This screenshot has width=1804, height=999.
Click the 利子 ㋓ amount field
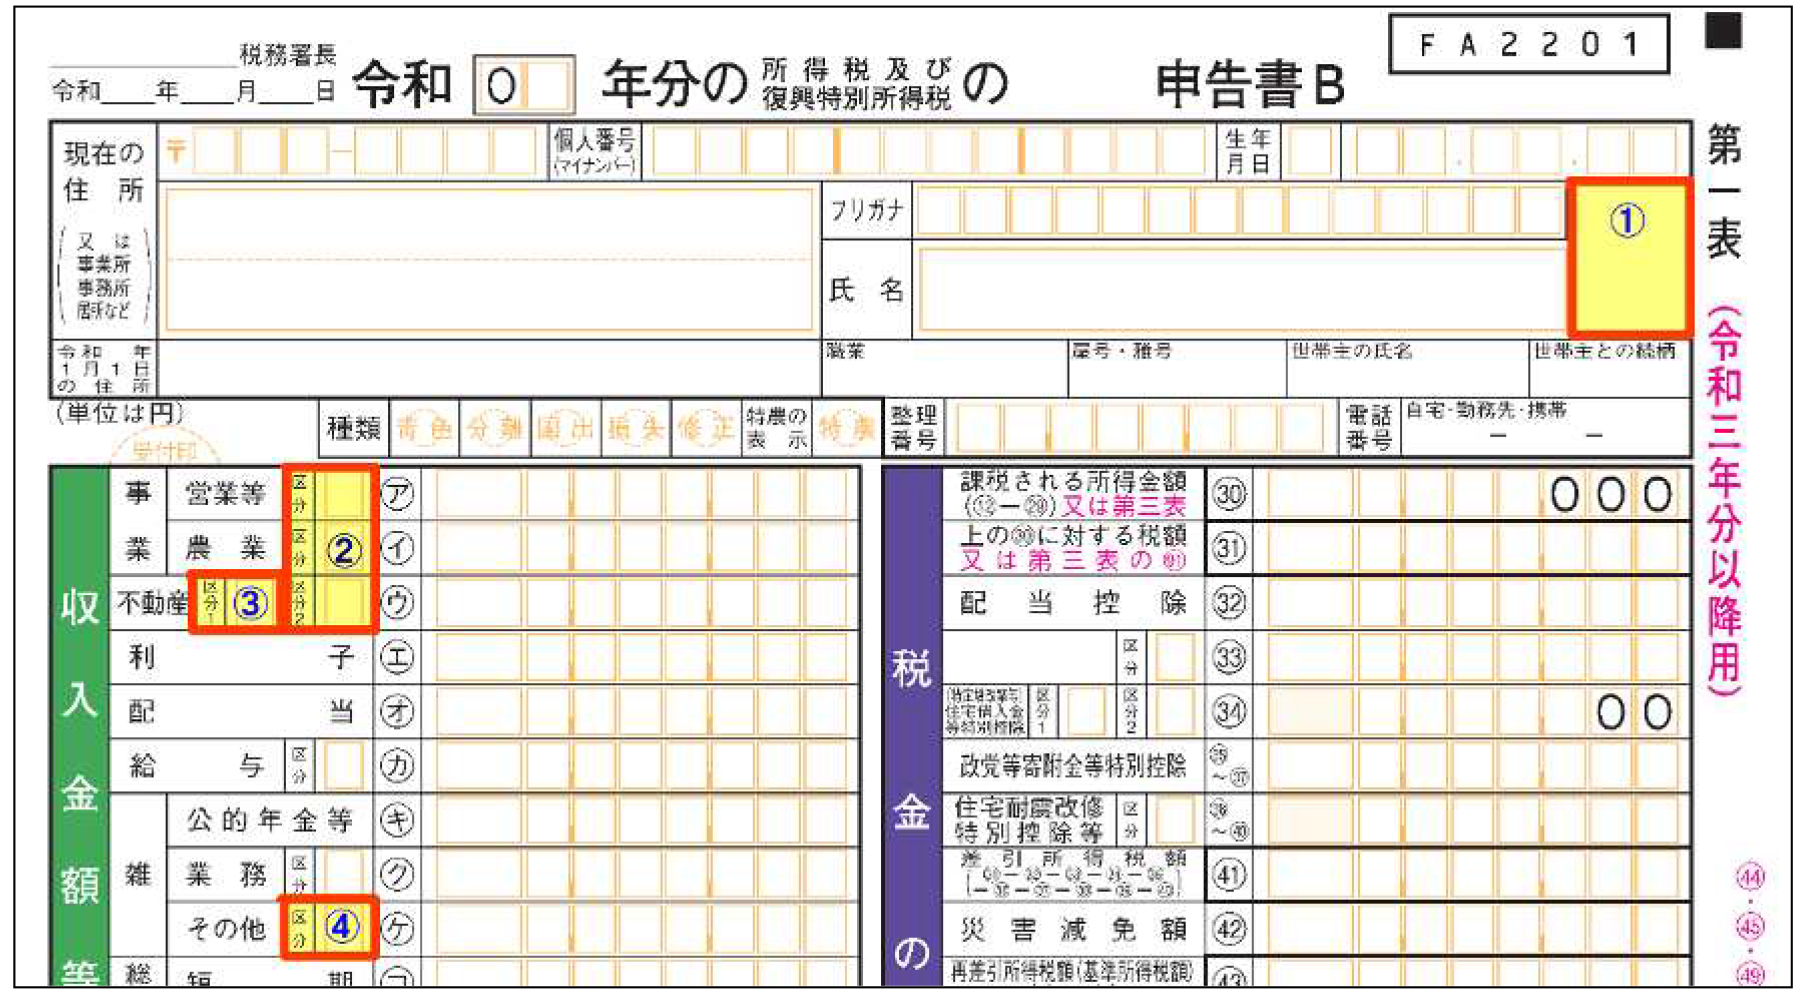tap(641, 657)
